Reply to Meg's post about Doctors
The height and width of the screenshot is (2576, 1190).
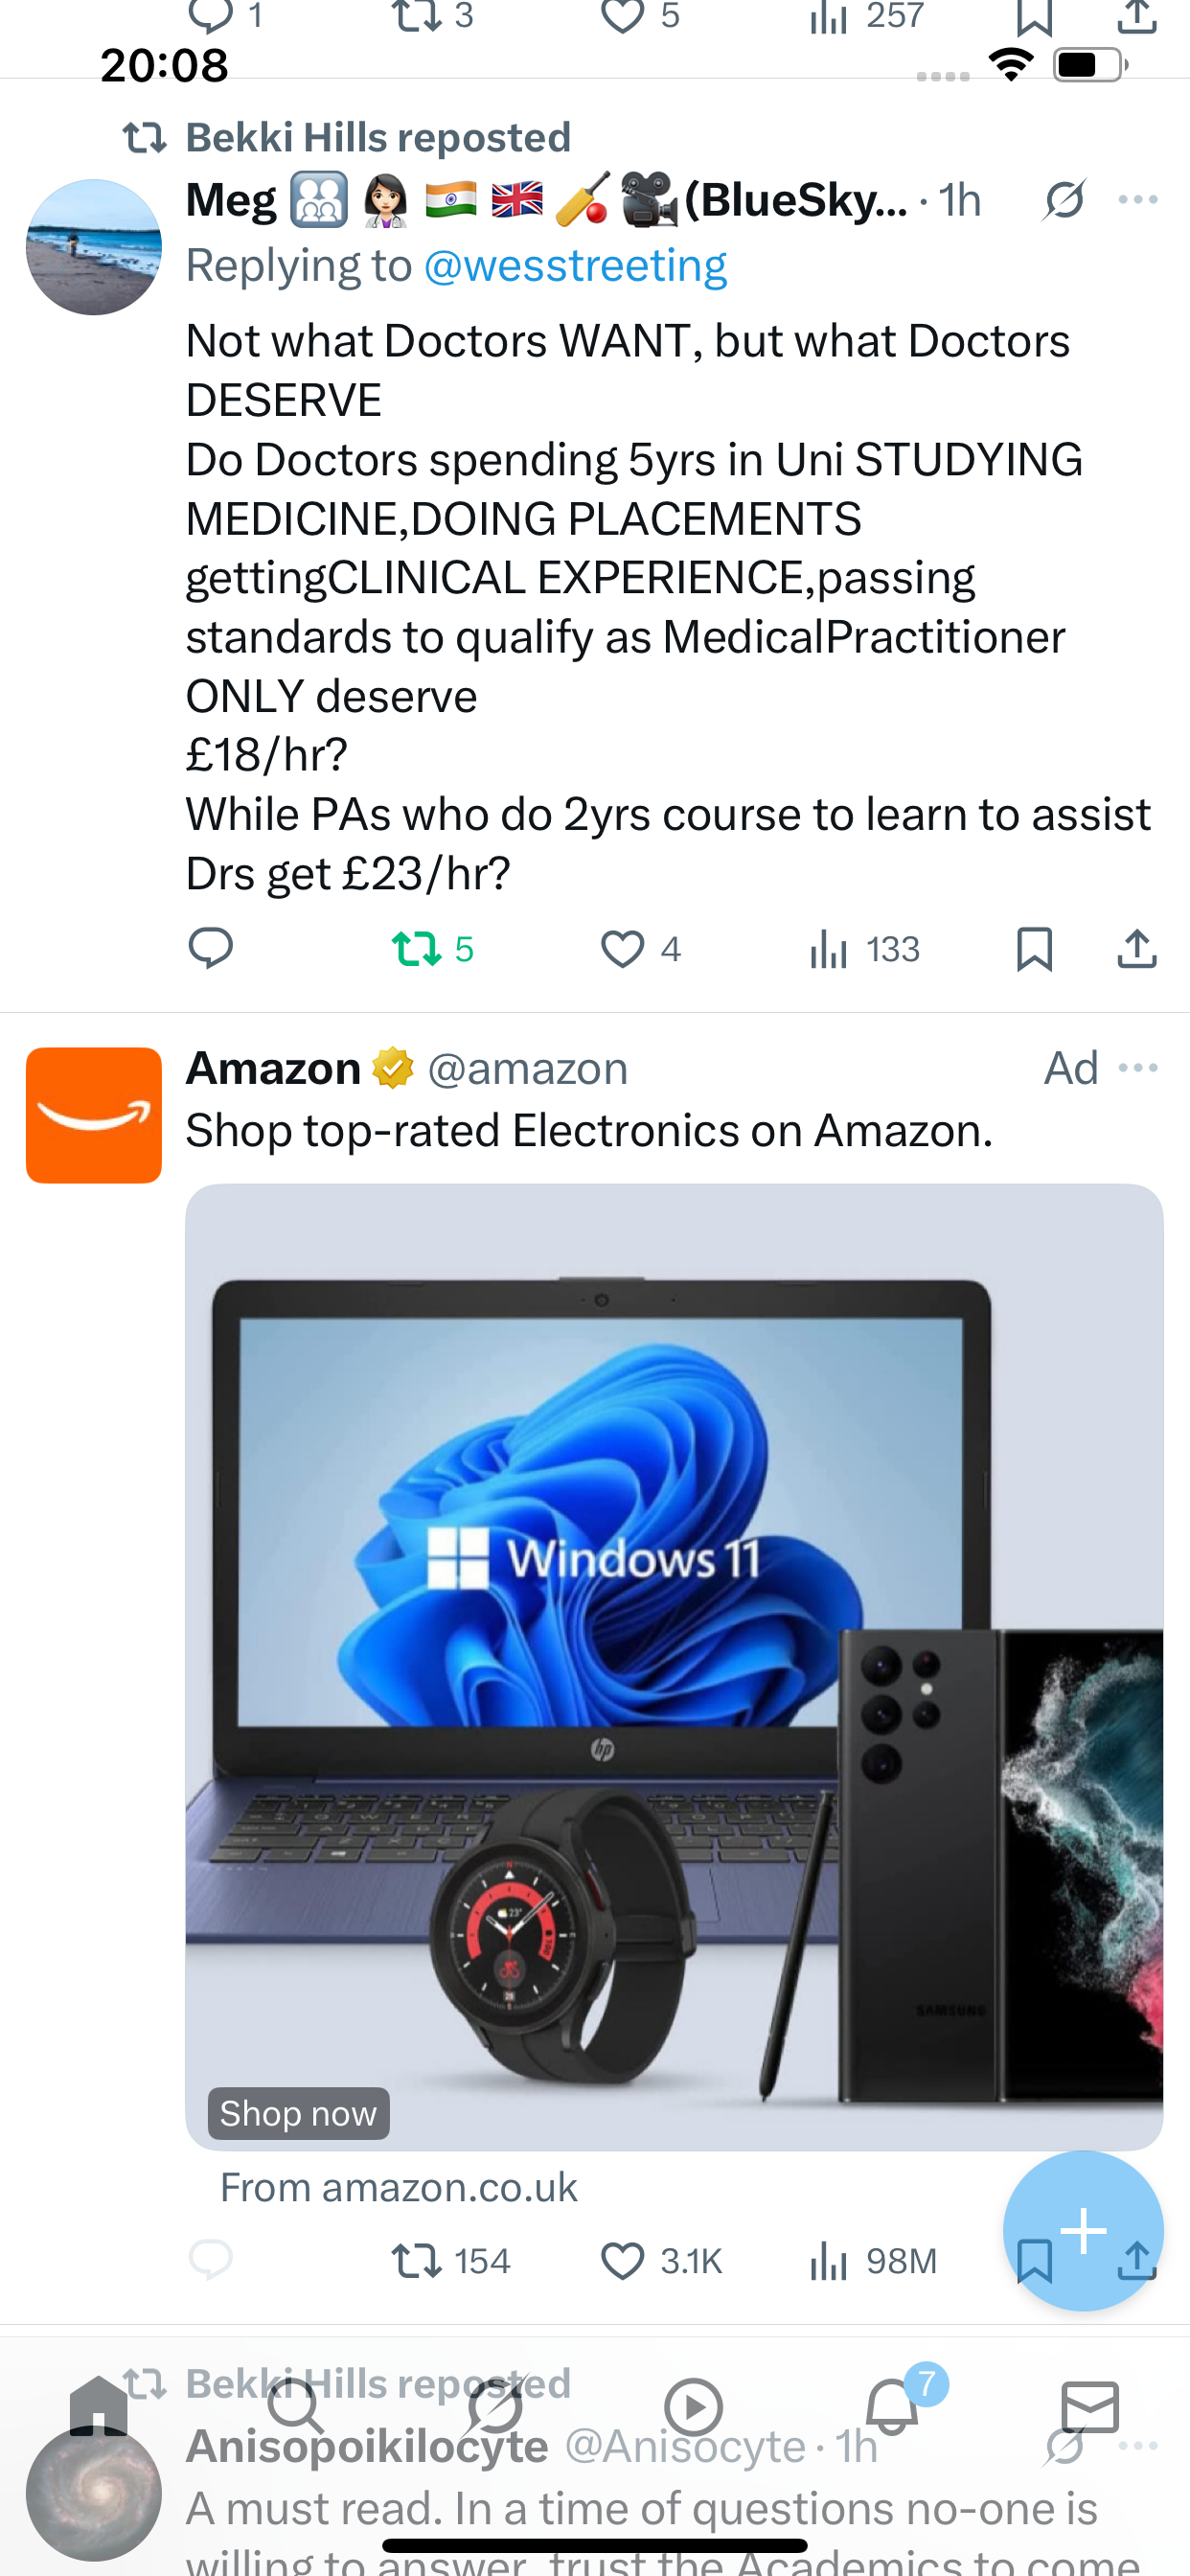point(210,948)
